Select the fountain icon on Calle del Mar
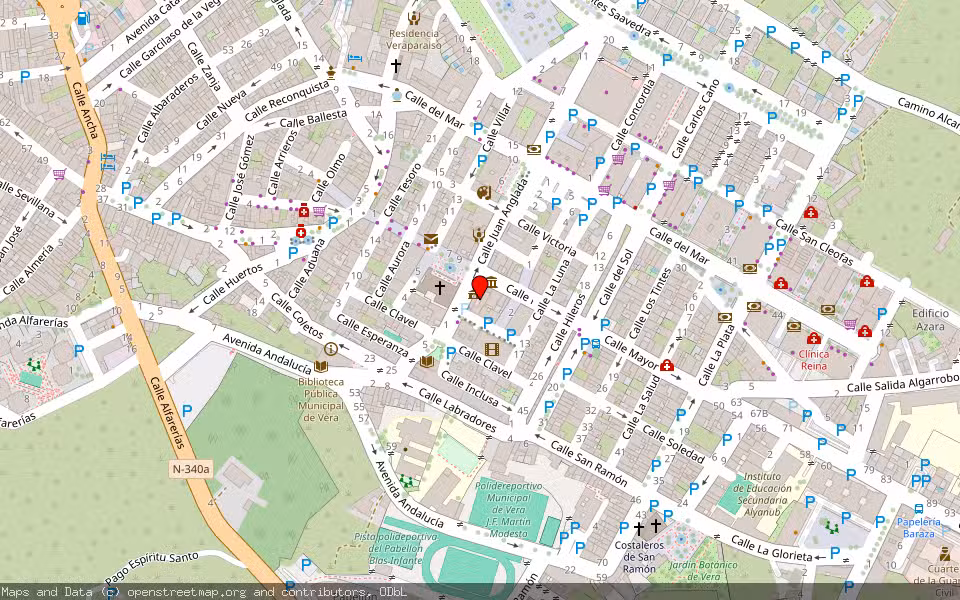The width and height of the screenshot is (960, 600). coord(397,96)
